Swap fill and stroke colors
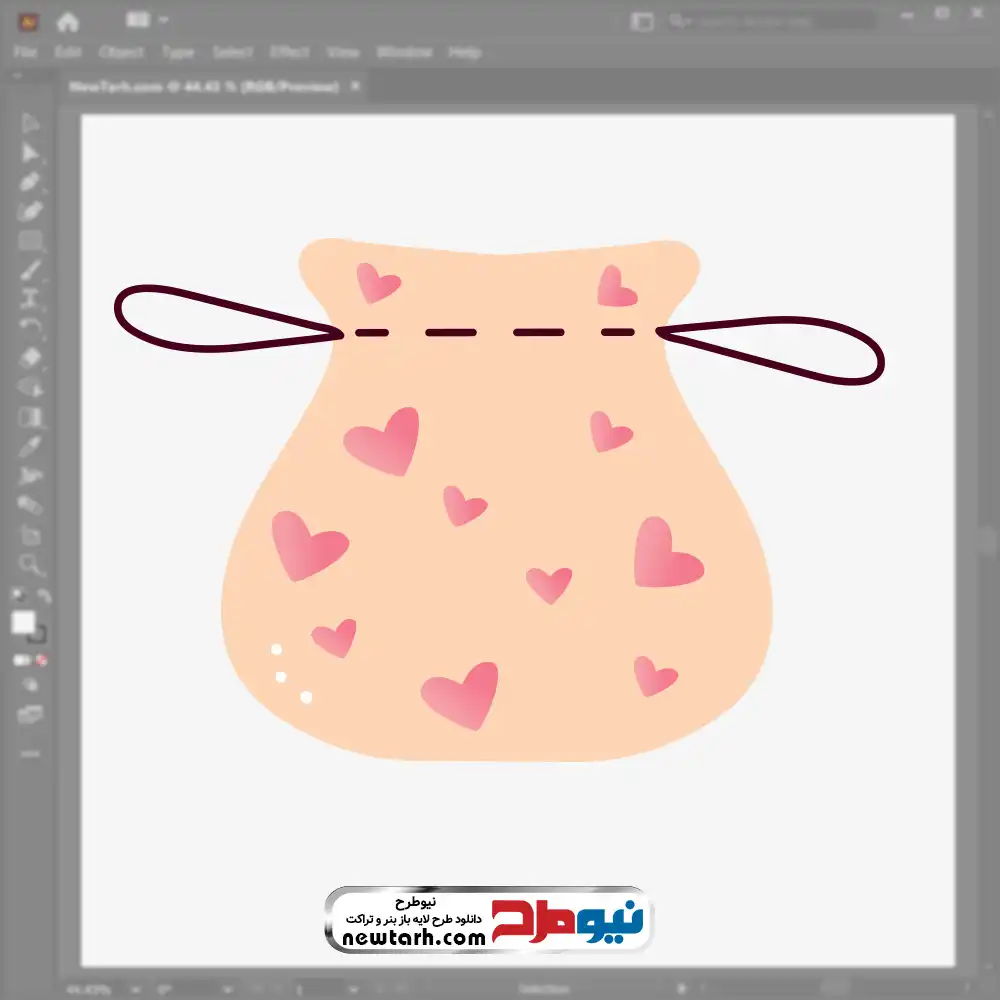 [44, 597]
